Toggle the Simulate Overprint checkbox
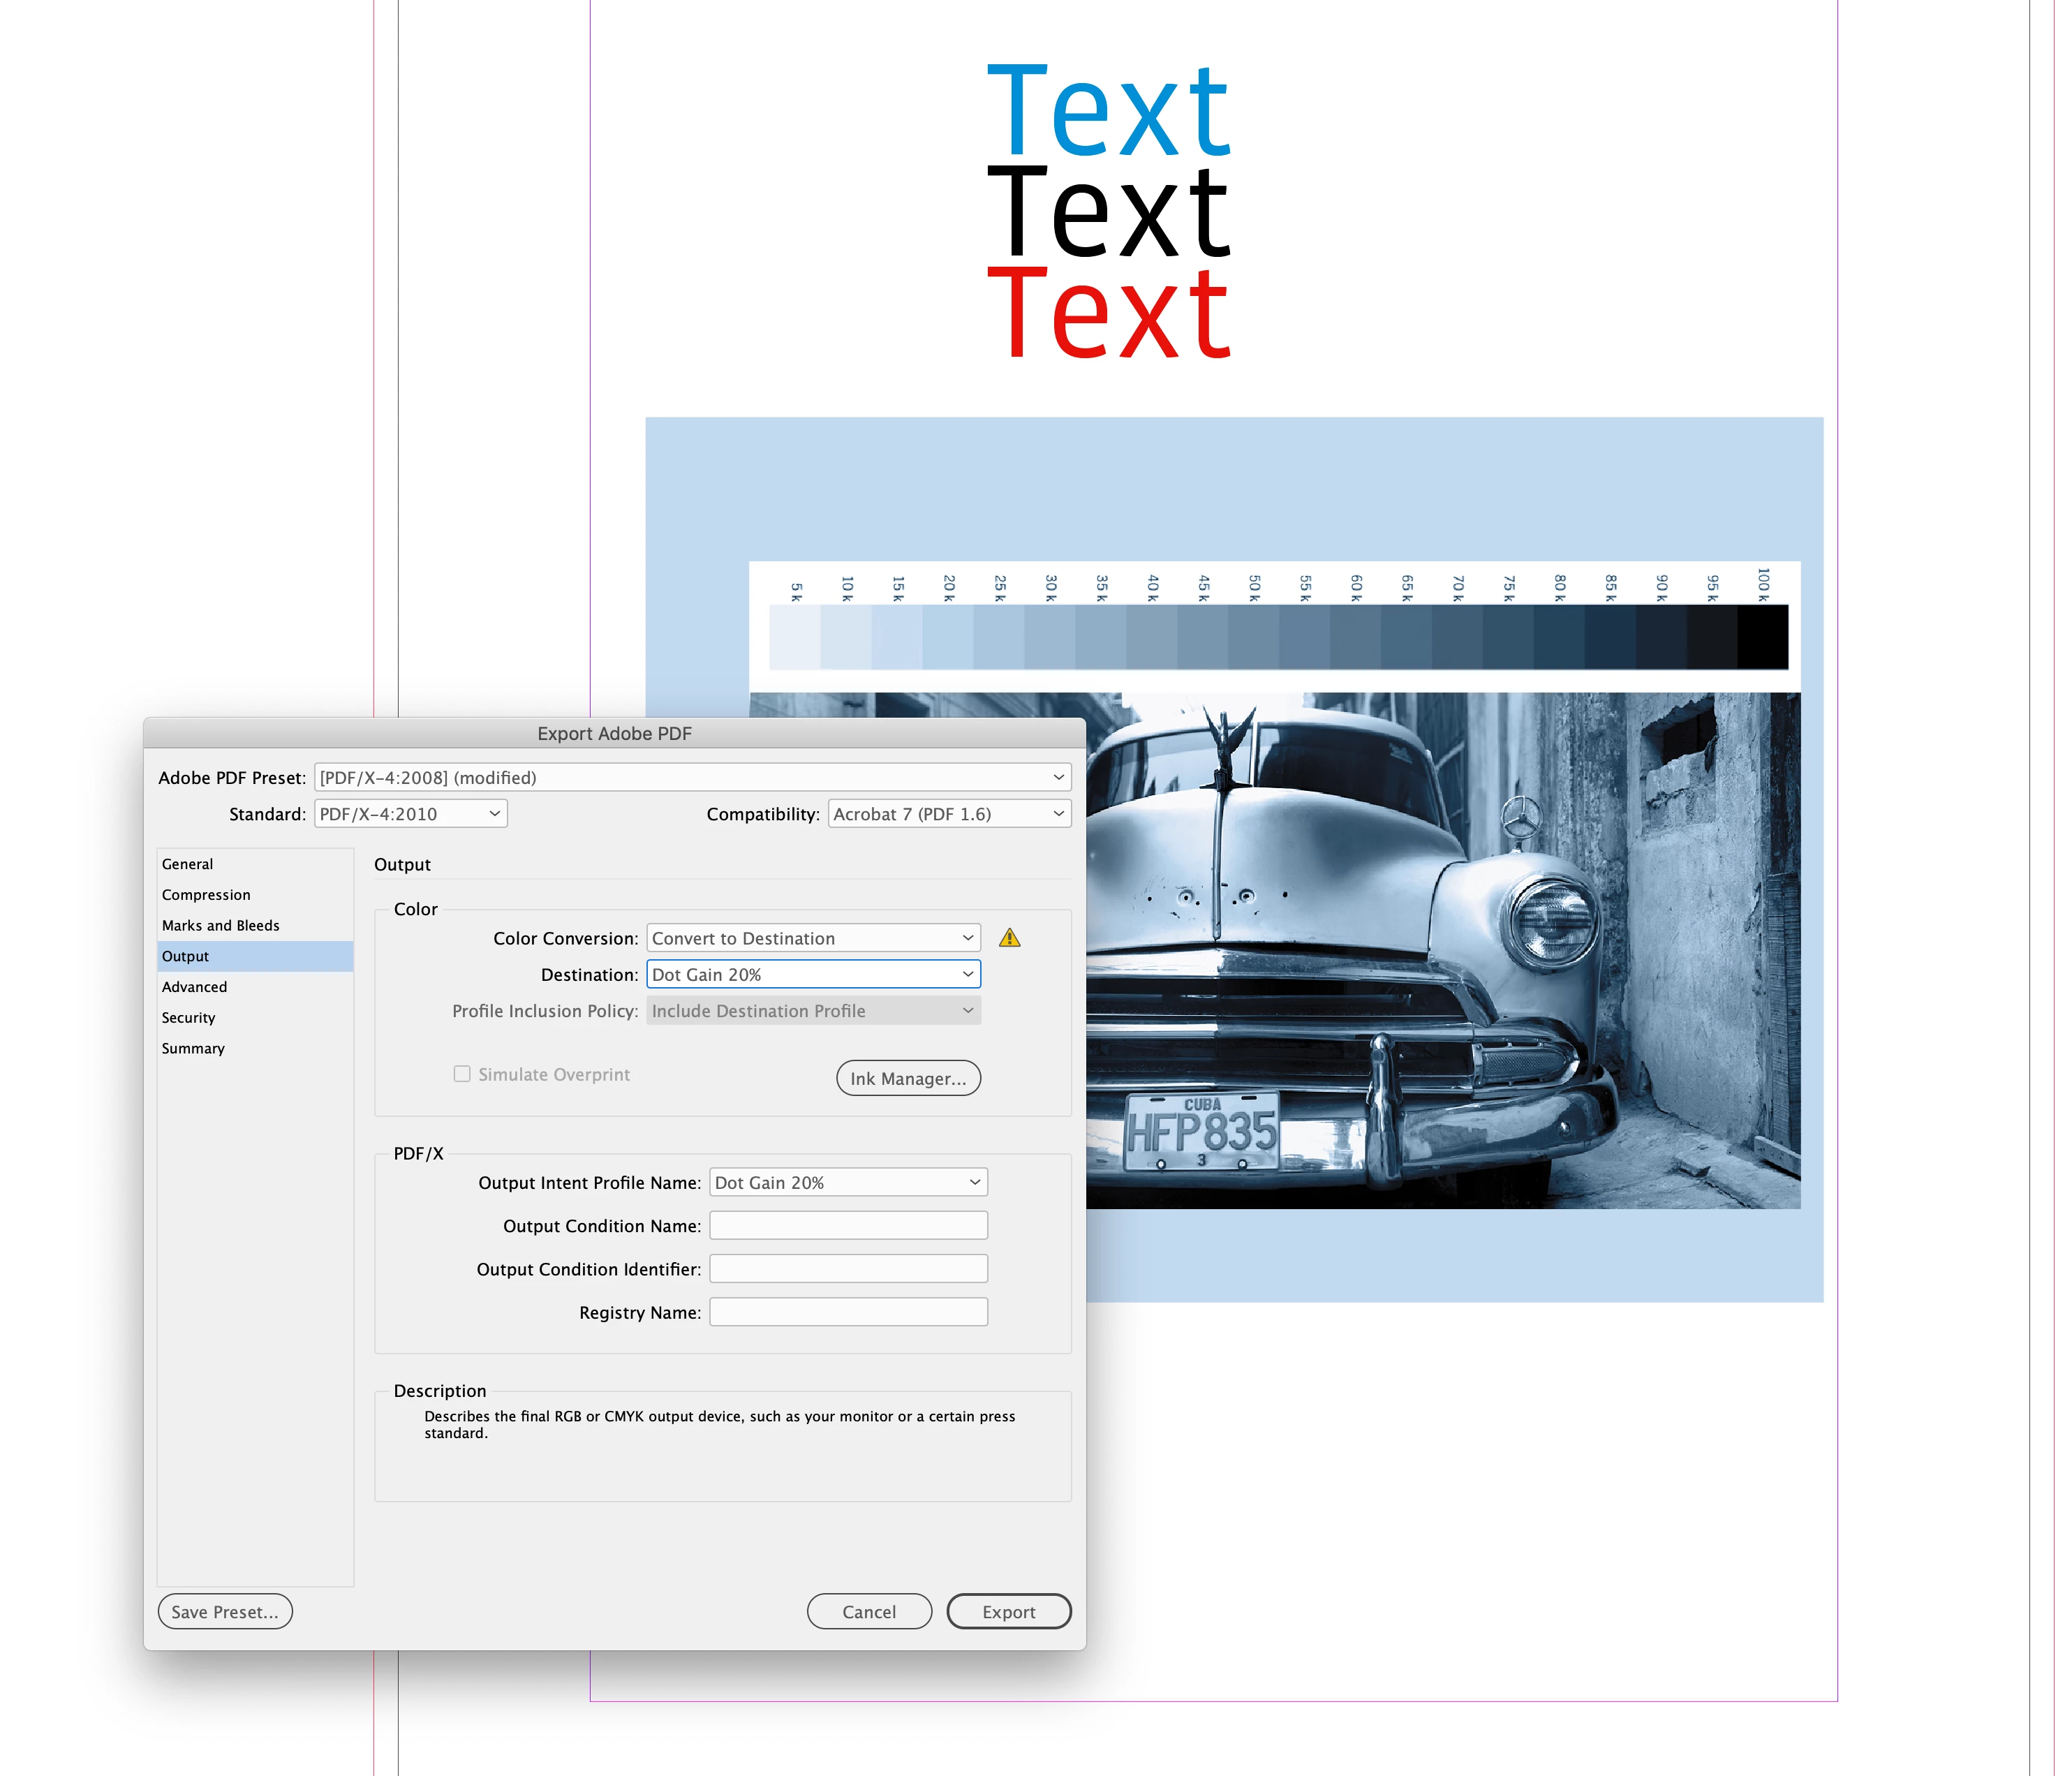 point(462,1074)
